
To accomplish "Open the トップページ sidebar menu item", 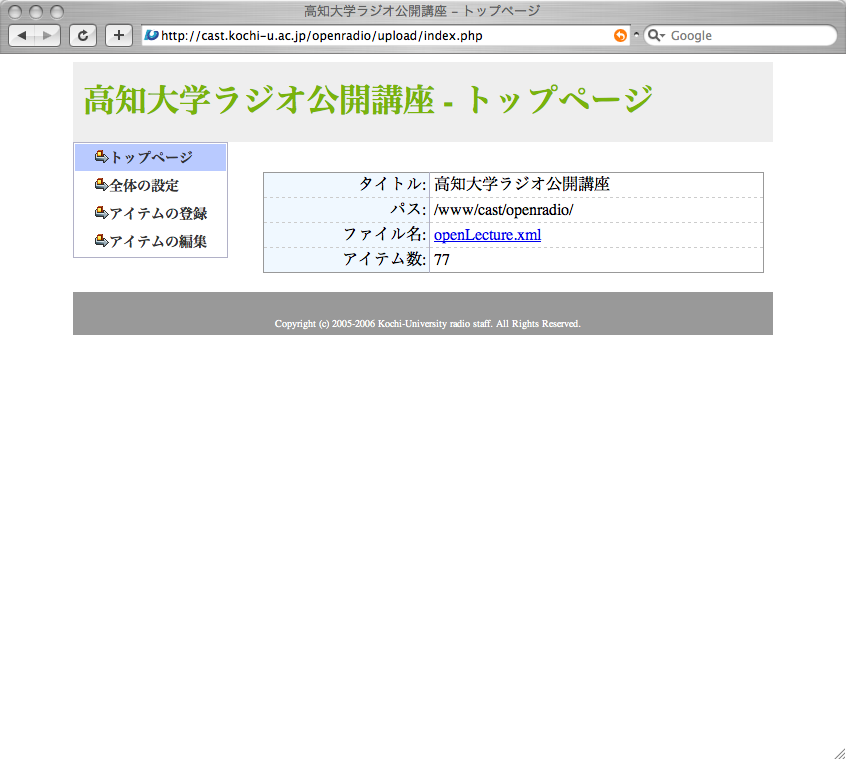I will tap(151, 158).
